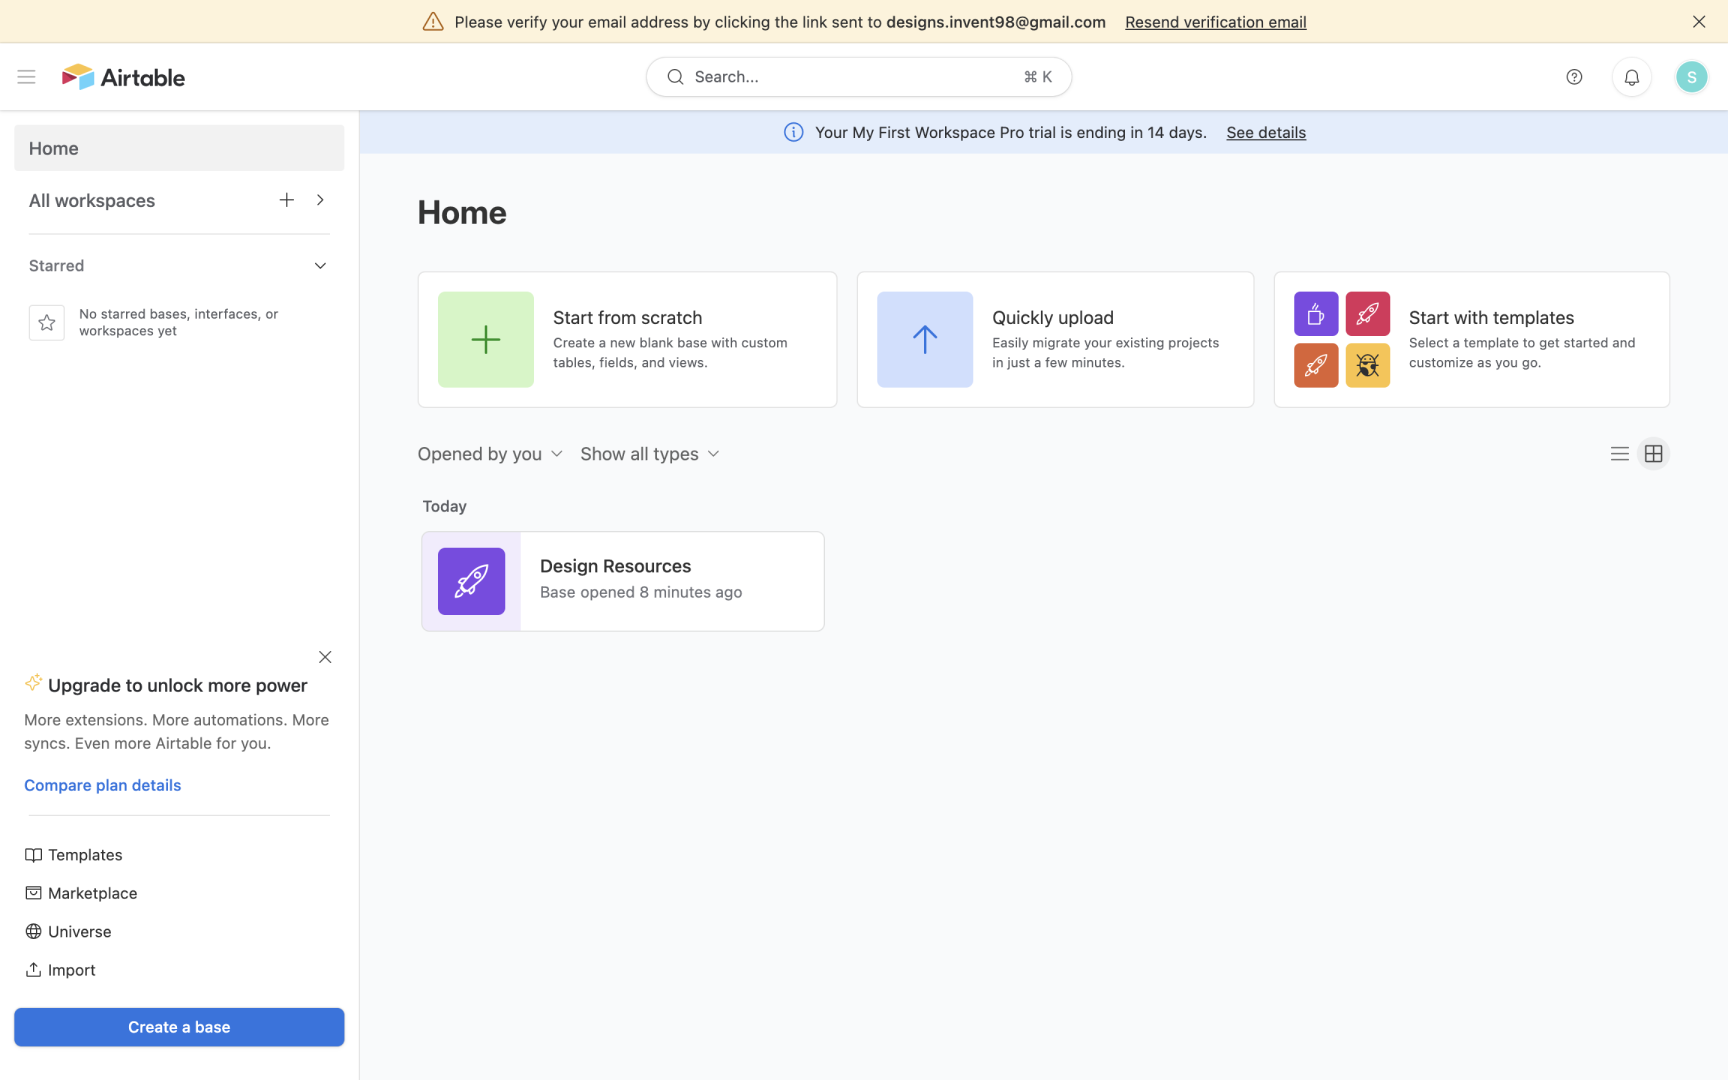The height and width of the screenshot is (1080, 1729).
Task: Open the Marketplace sidebar entry
Action: (92, 892)
